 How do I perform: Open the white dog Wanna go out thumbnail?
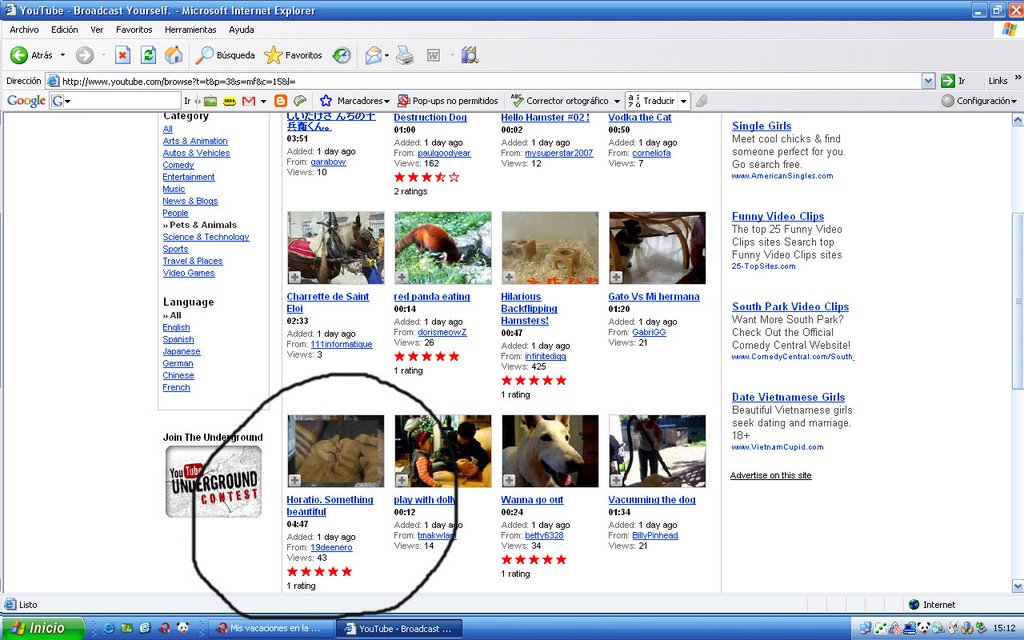pos(550,451)
